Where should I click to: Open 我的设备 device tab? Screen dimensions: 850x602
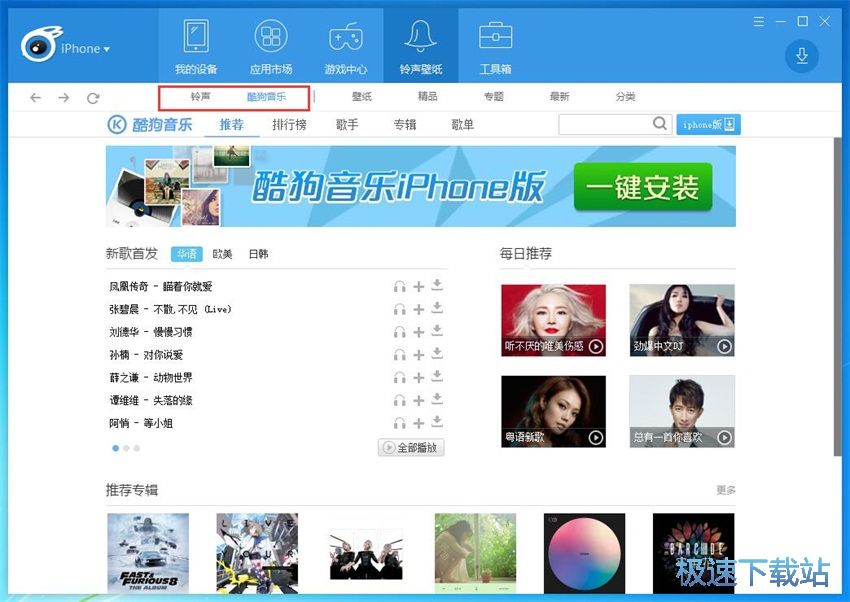click(196, 46)
